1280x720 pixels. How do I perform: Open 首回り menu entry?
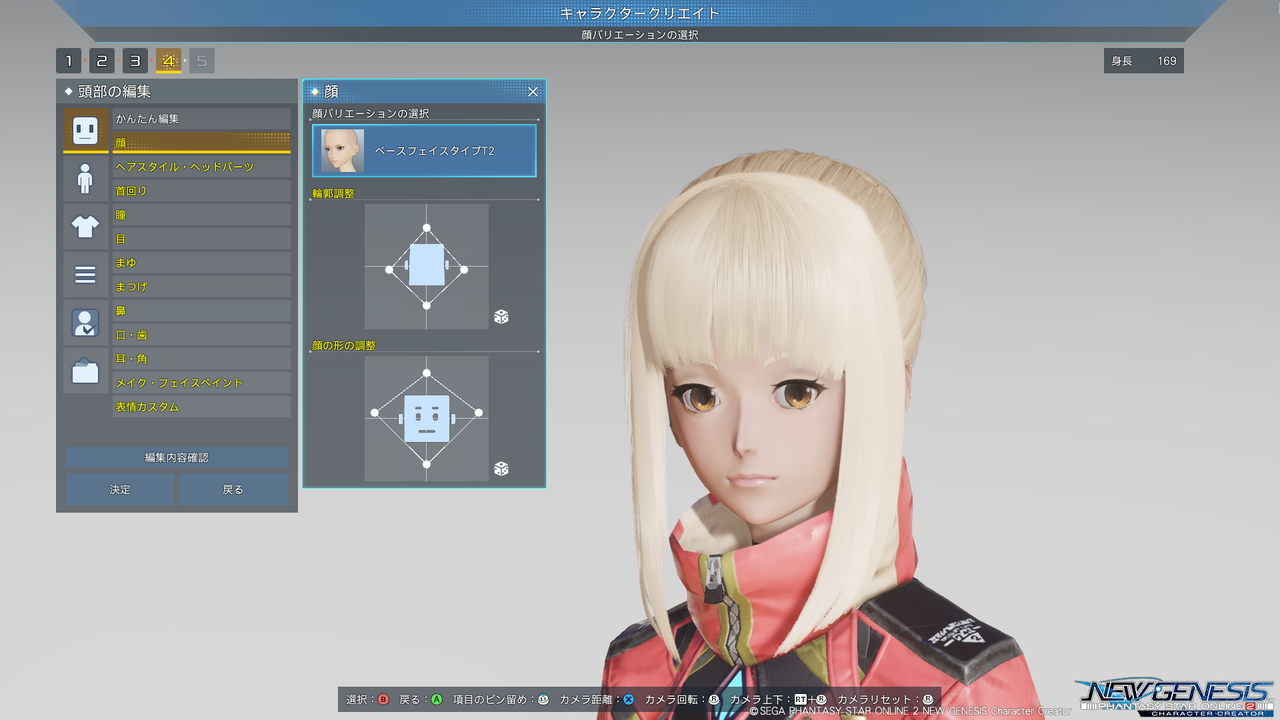click(x=201, y=191)
